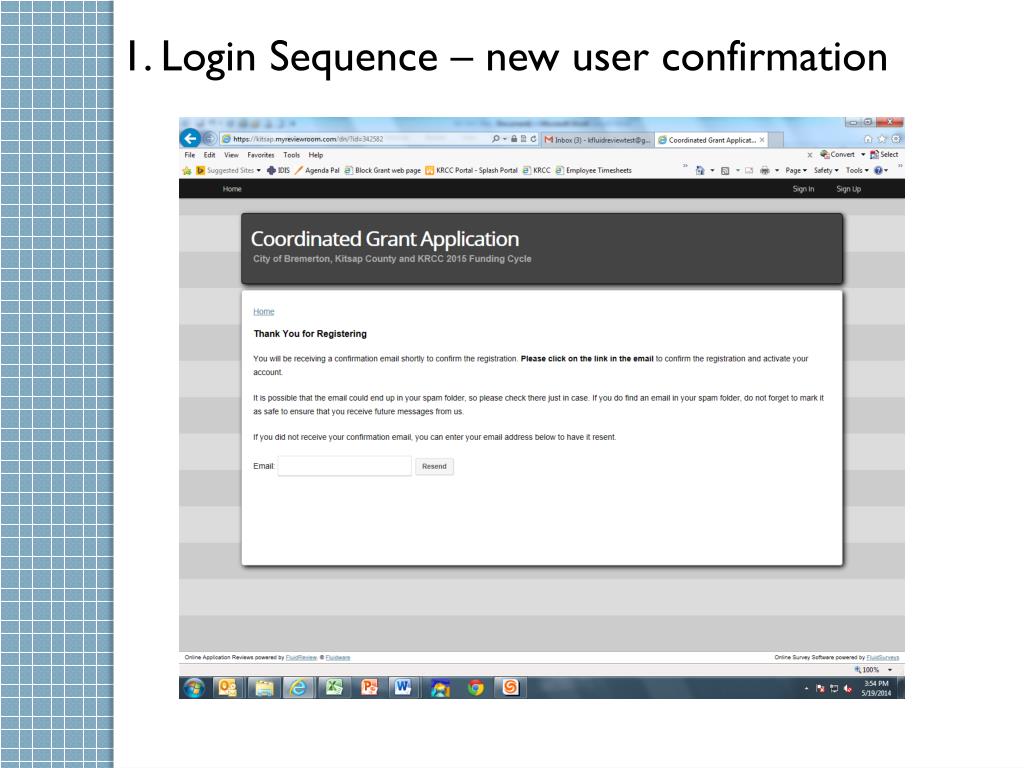Expand the Page dropdown in command bar

pyautogui.click(x=796, y=170)
